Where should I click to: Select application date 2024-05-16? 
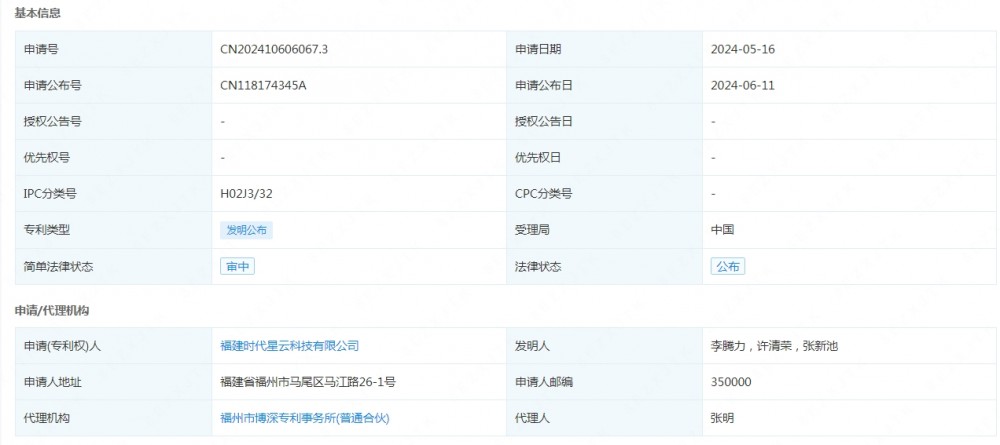pyautogui.click(x=743, y=49)
